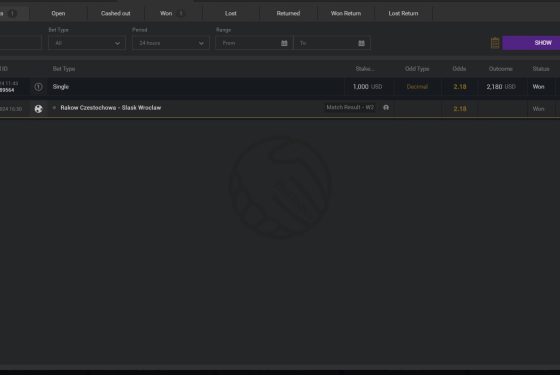This screenshot has height=375, width=560.
Task: Click the Range To date field
Action: click(x=332, y=43)
